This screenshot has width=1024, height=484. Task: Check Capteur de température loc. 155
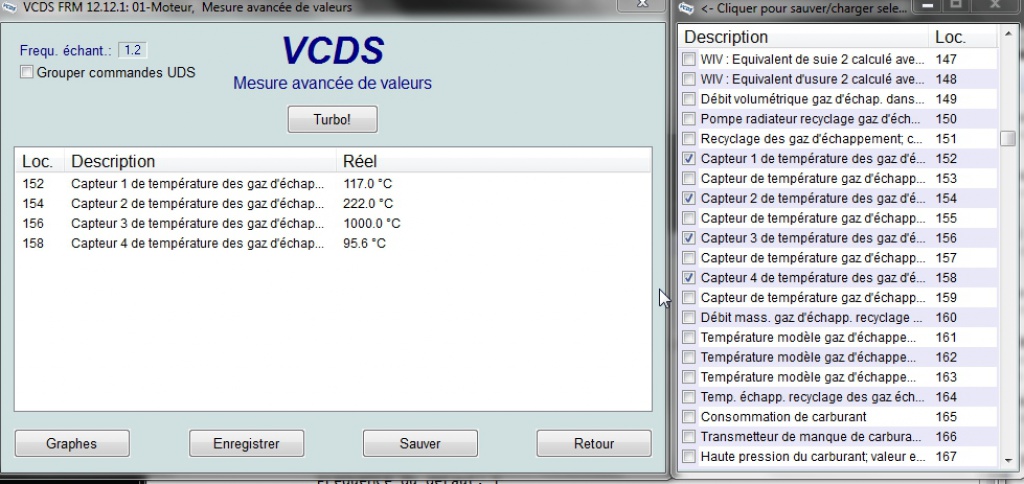point(689,218)
